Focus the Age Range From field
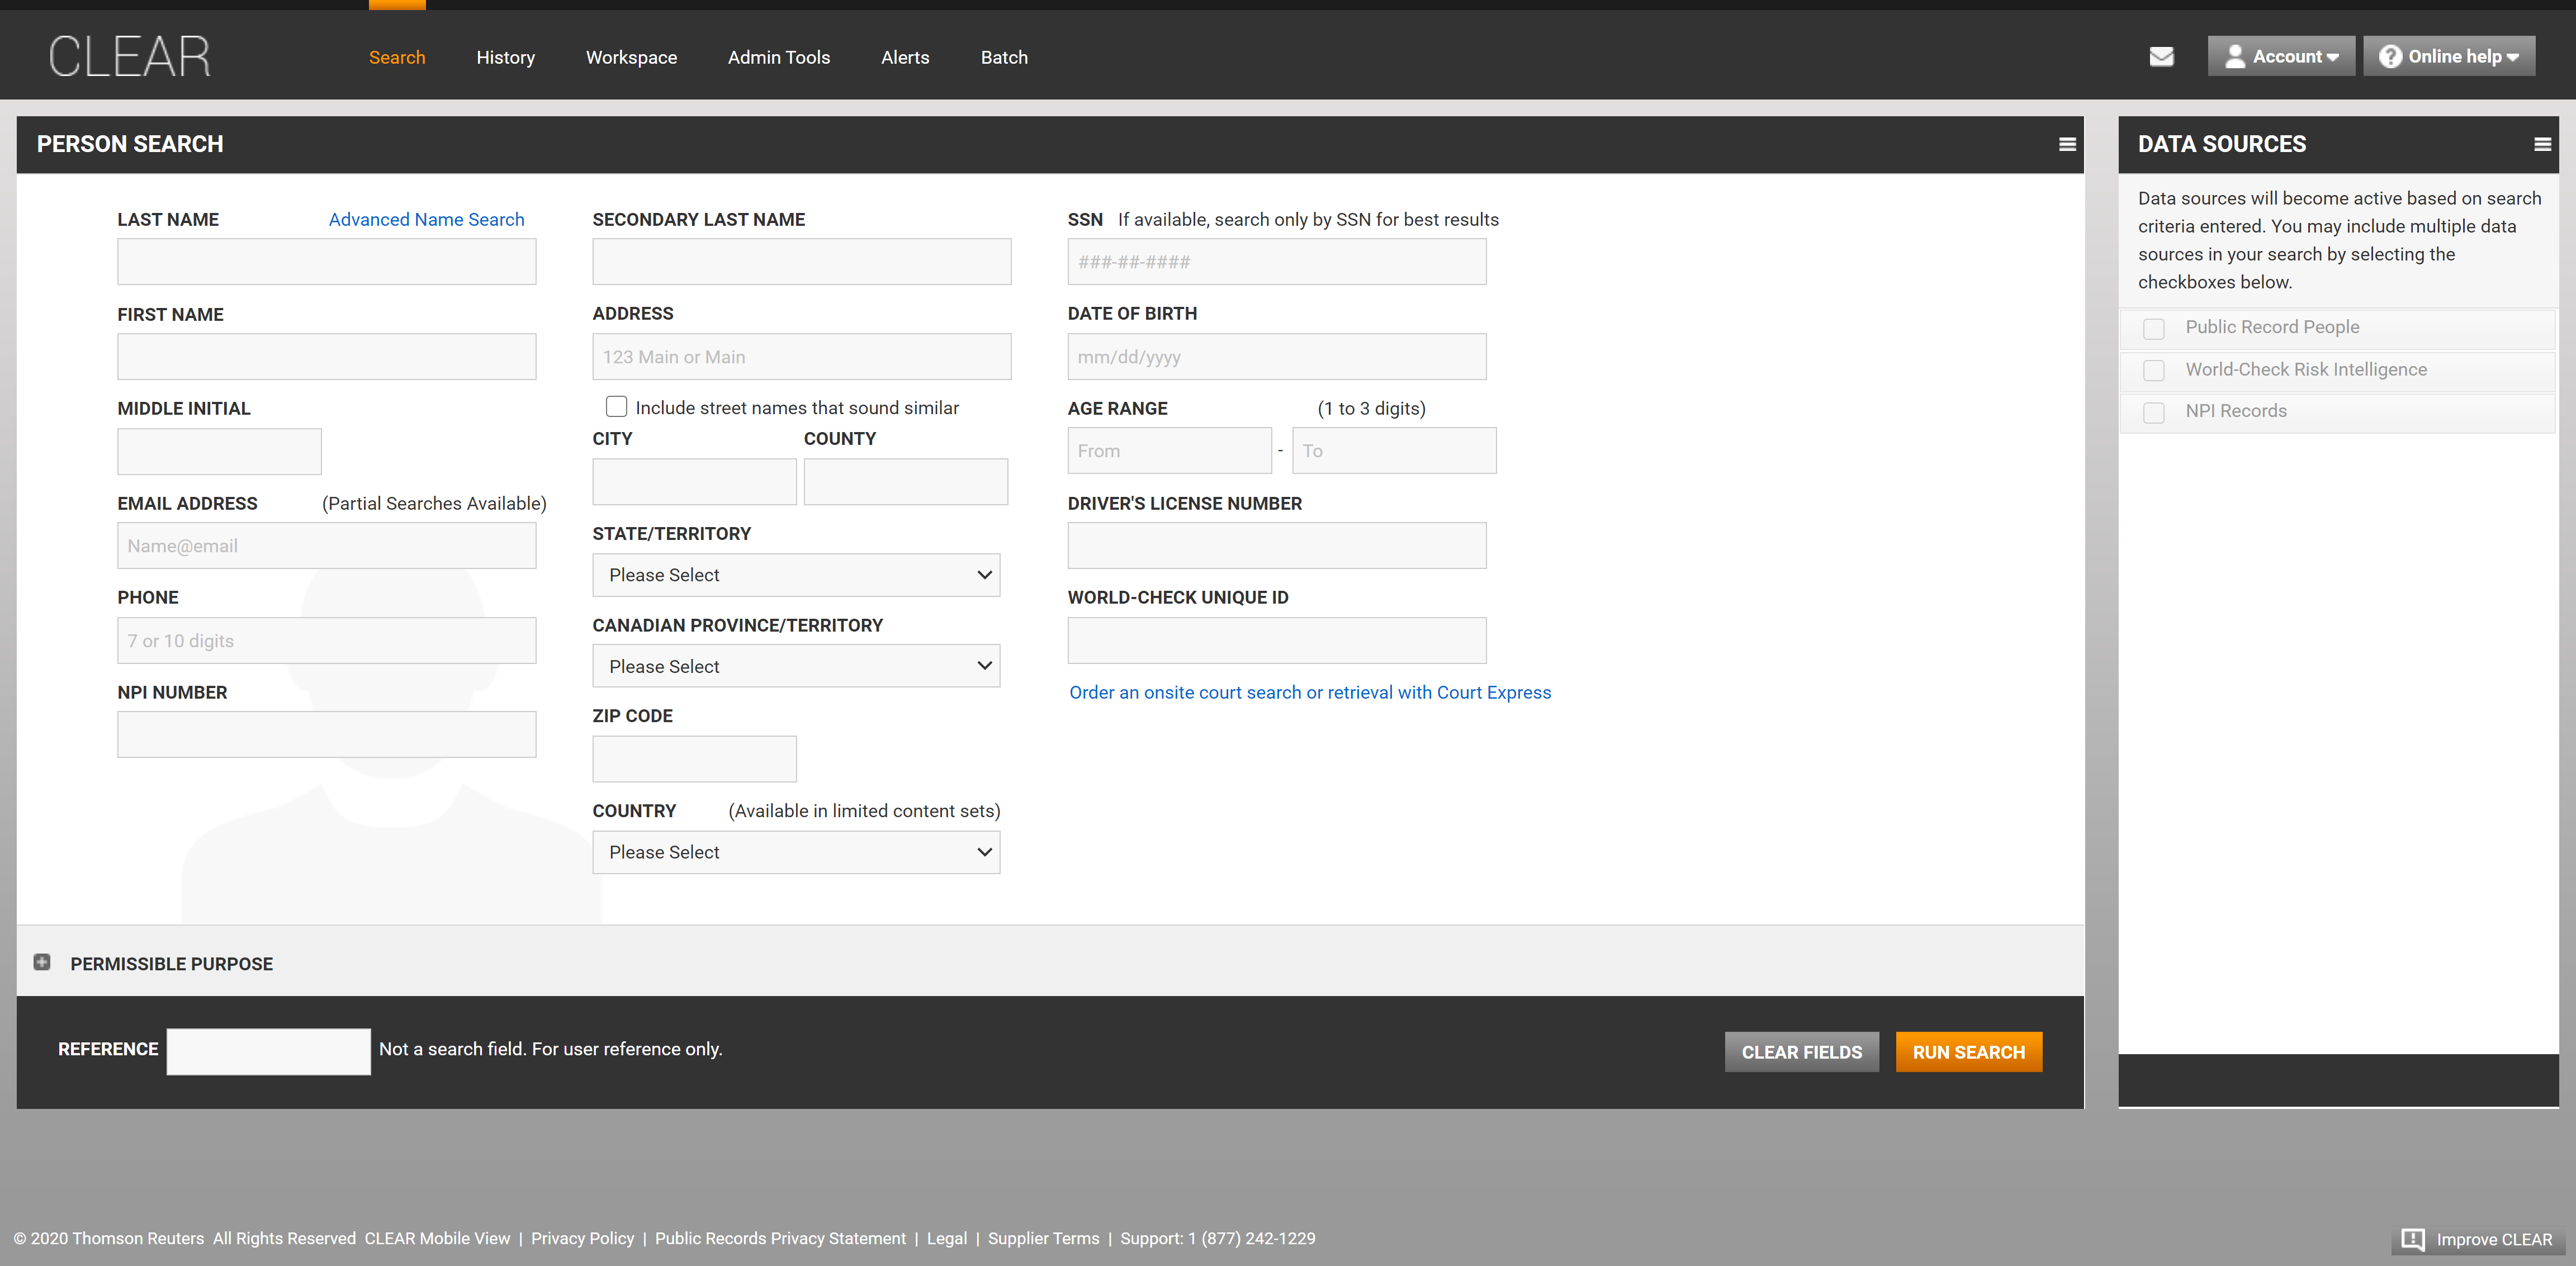 pyautogui.click(x=1169, y=451)
